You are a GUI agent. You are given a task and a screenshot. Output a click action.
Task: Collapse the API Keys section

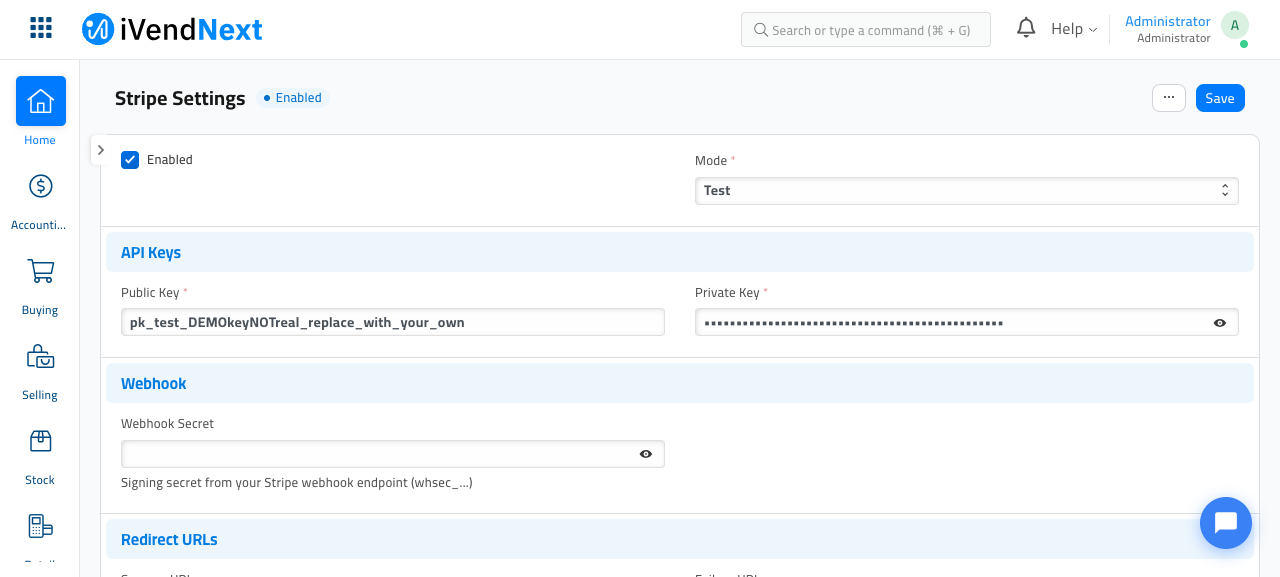680,253
